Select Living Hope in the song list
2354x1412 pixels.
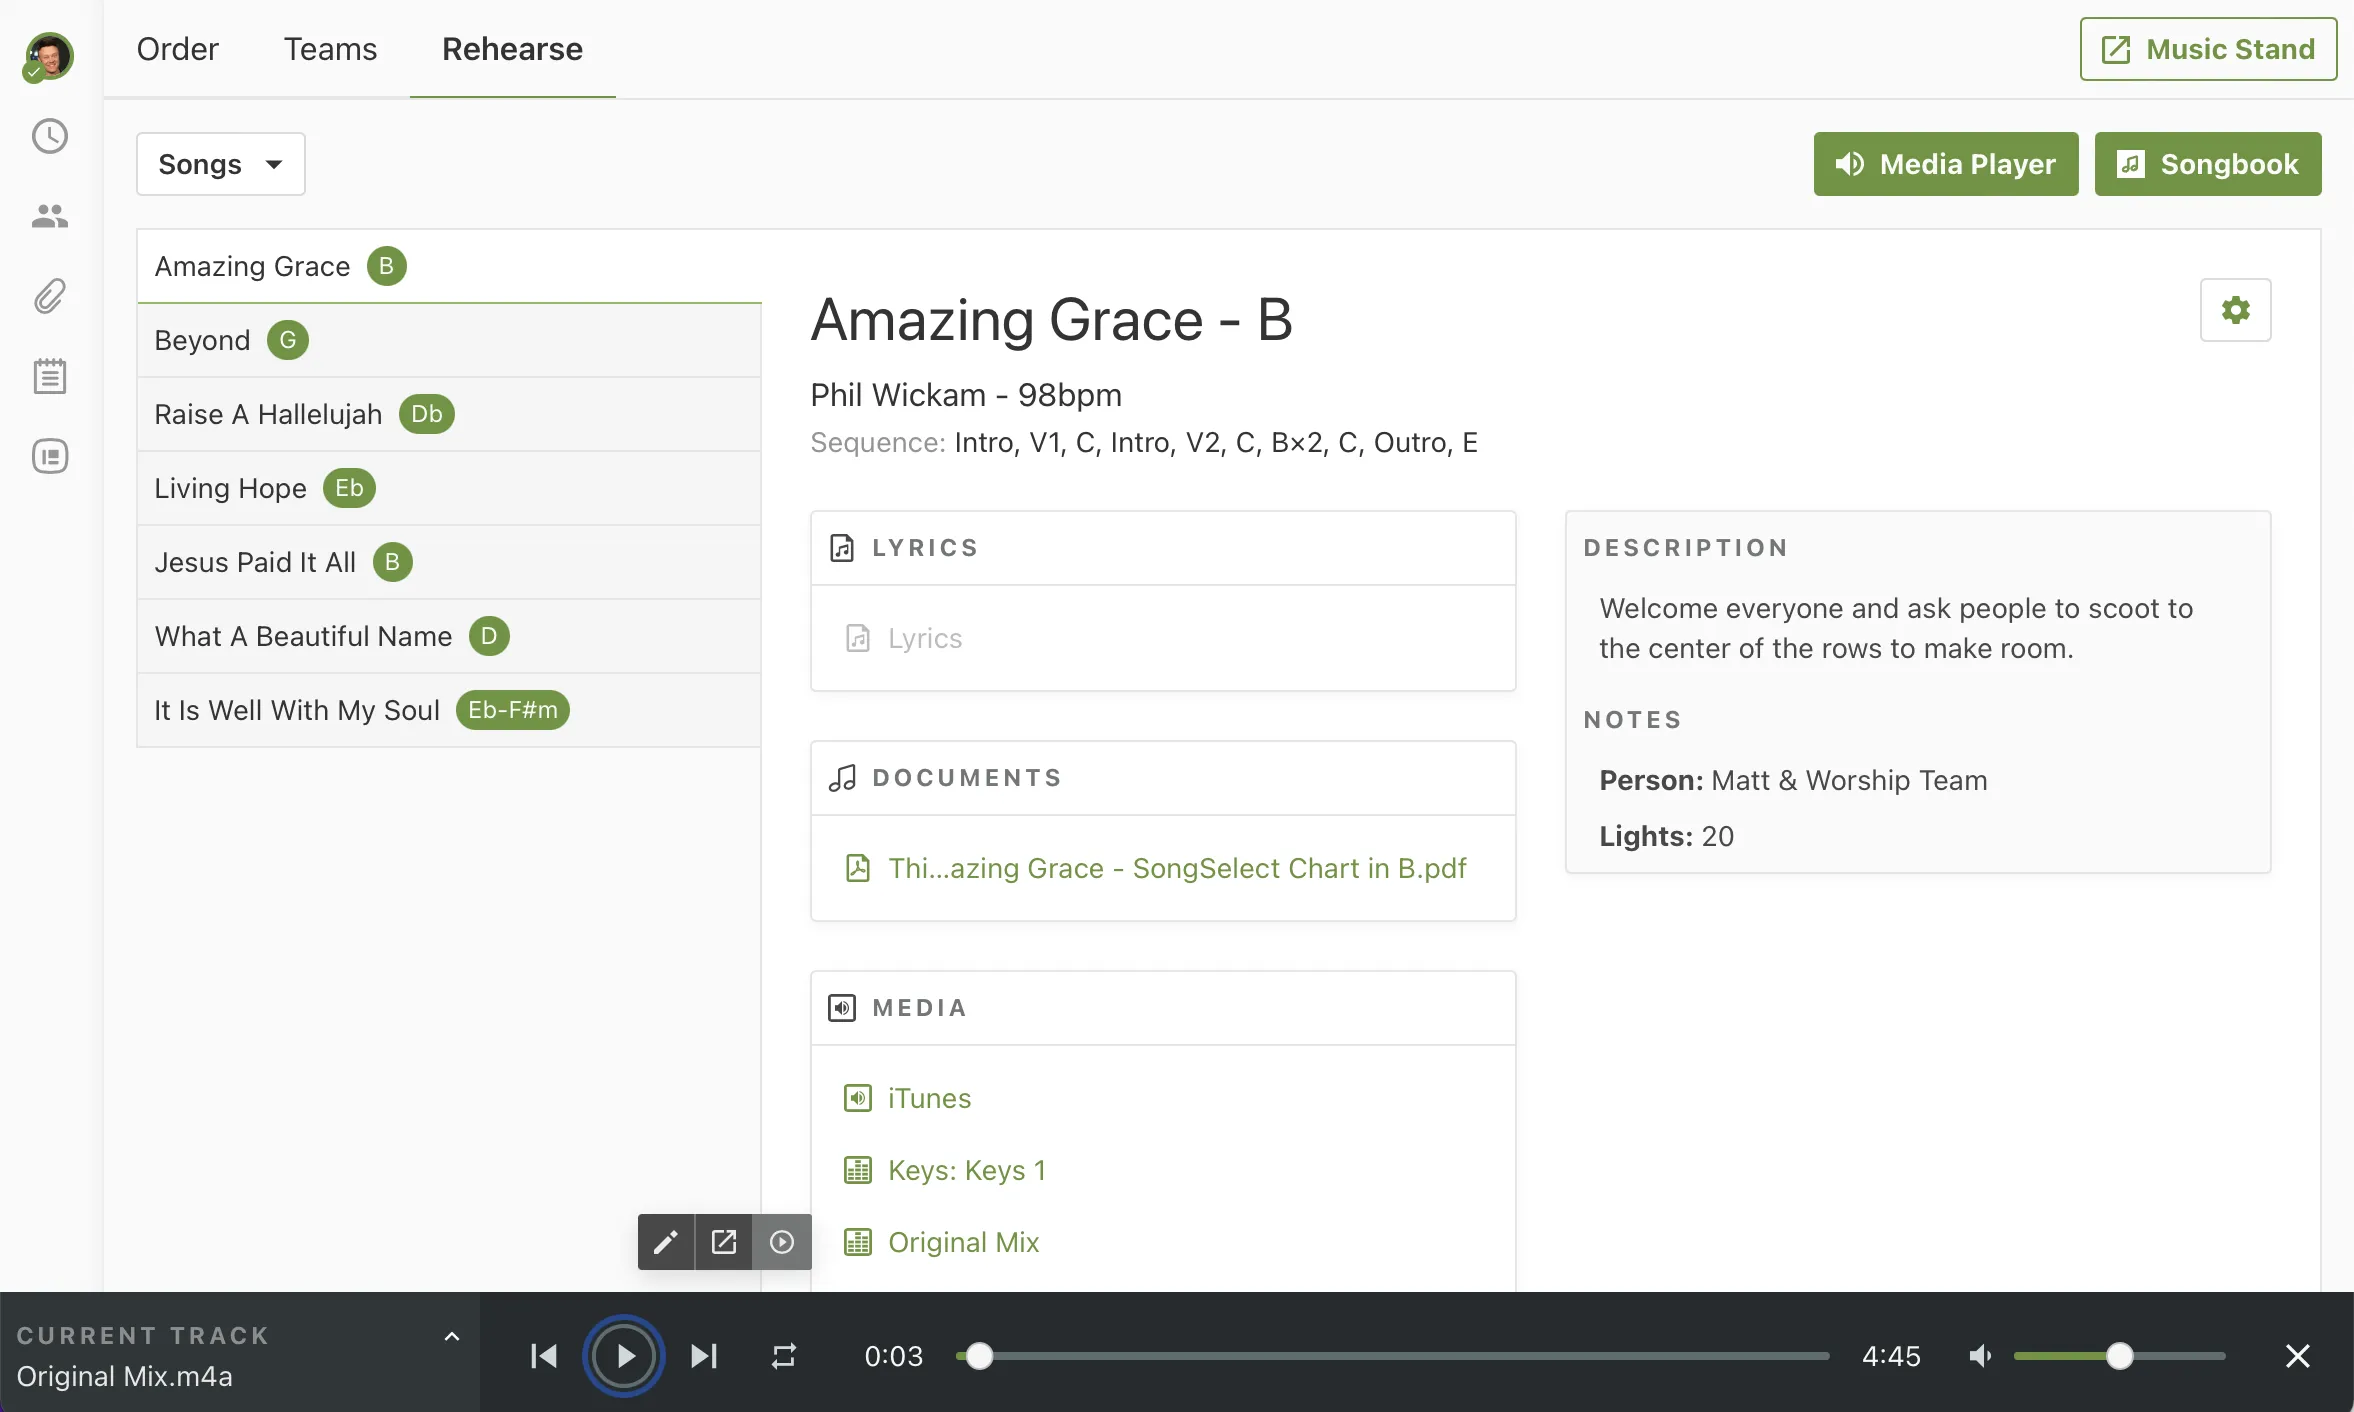coord(230,488)
